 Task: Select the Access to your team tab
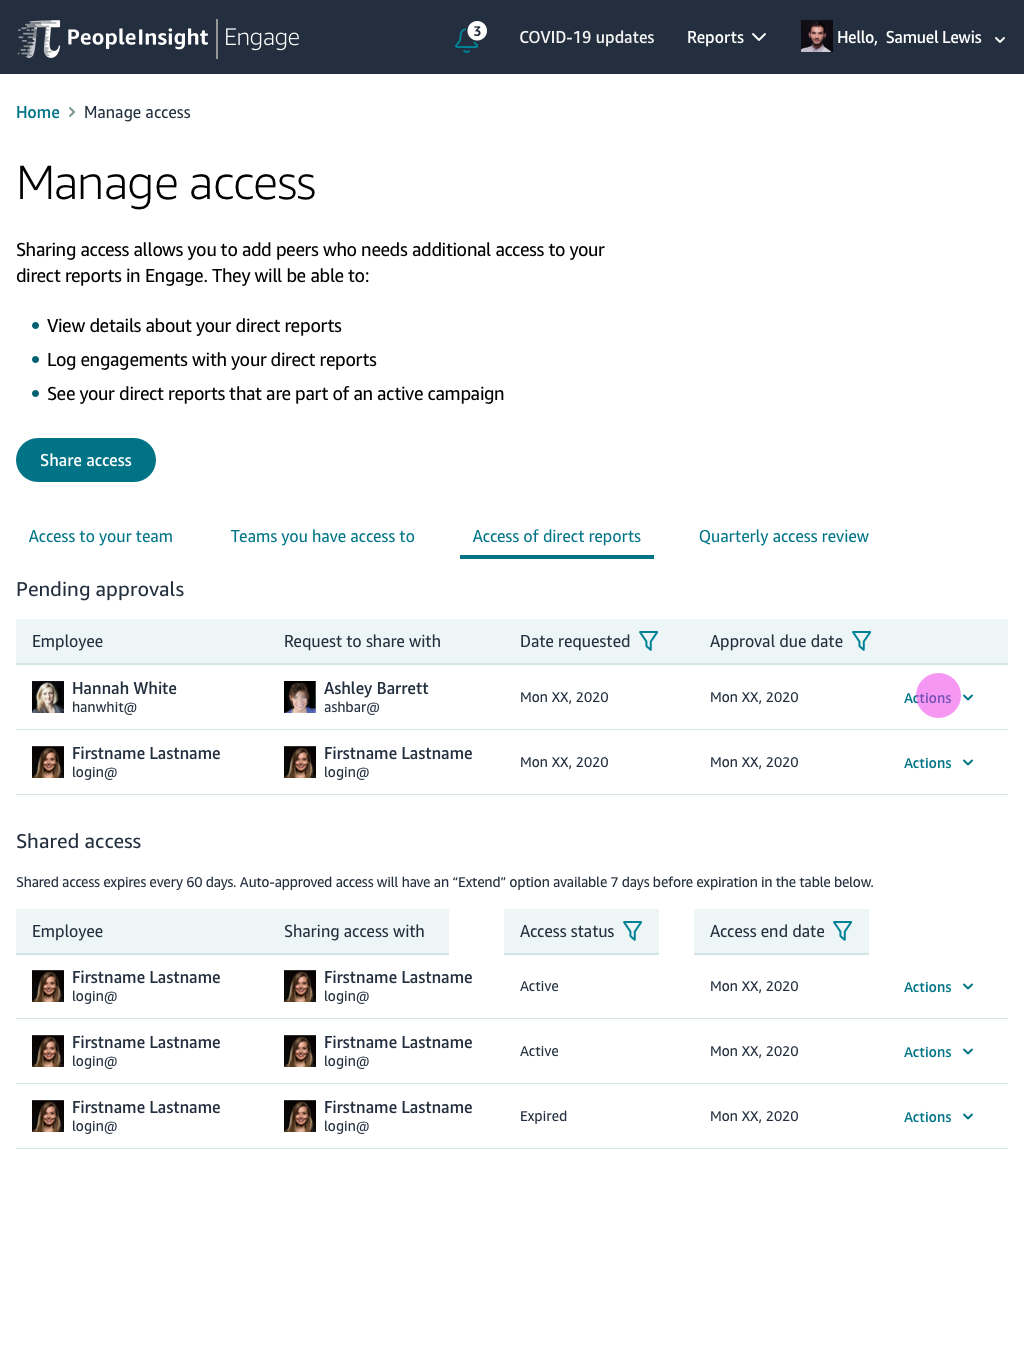pyautogui.click(x=101, y=537)
